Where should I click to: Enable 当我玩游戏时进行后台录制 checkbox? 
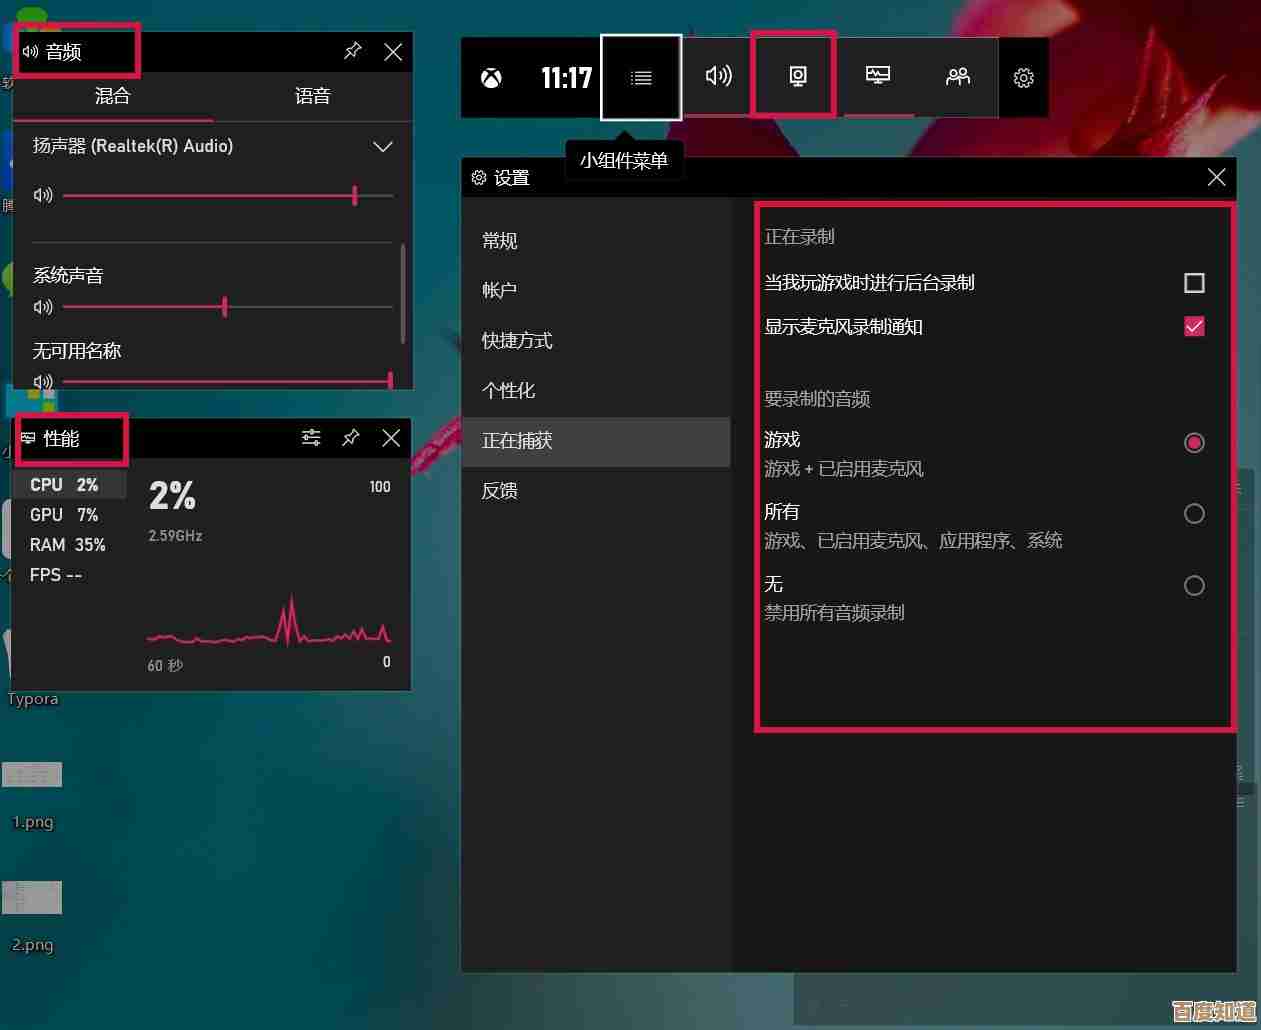(1193, 283)
